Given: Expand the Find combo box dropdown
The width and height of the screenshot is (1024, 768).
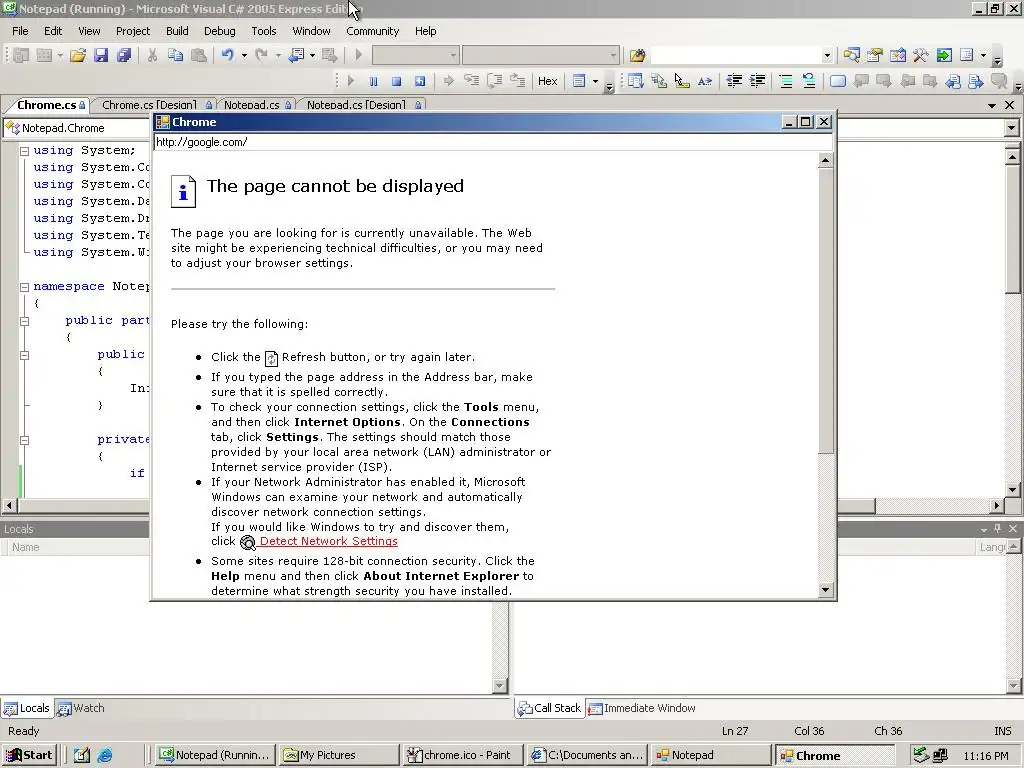Looking at the screenshot, I should [827, 56].
